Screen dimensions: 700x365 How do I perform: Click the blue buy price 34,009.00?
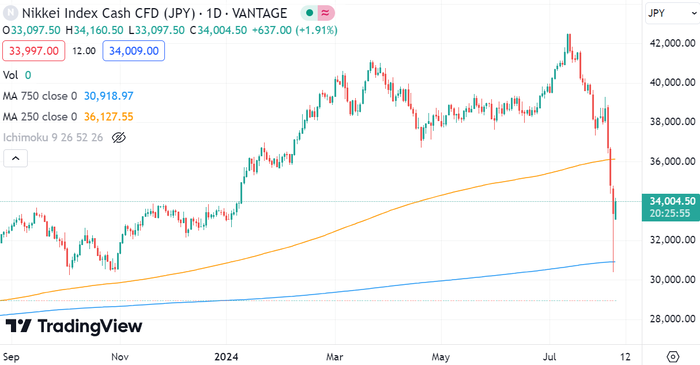tap(133, 51)
